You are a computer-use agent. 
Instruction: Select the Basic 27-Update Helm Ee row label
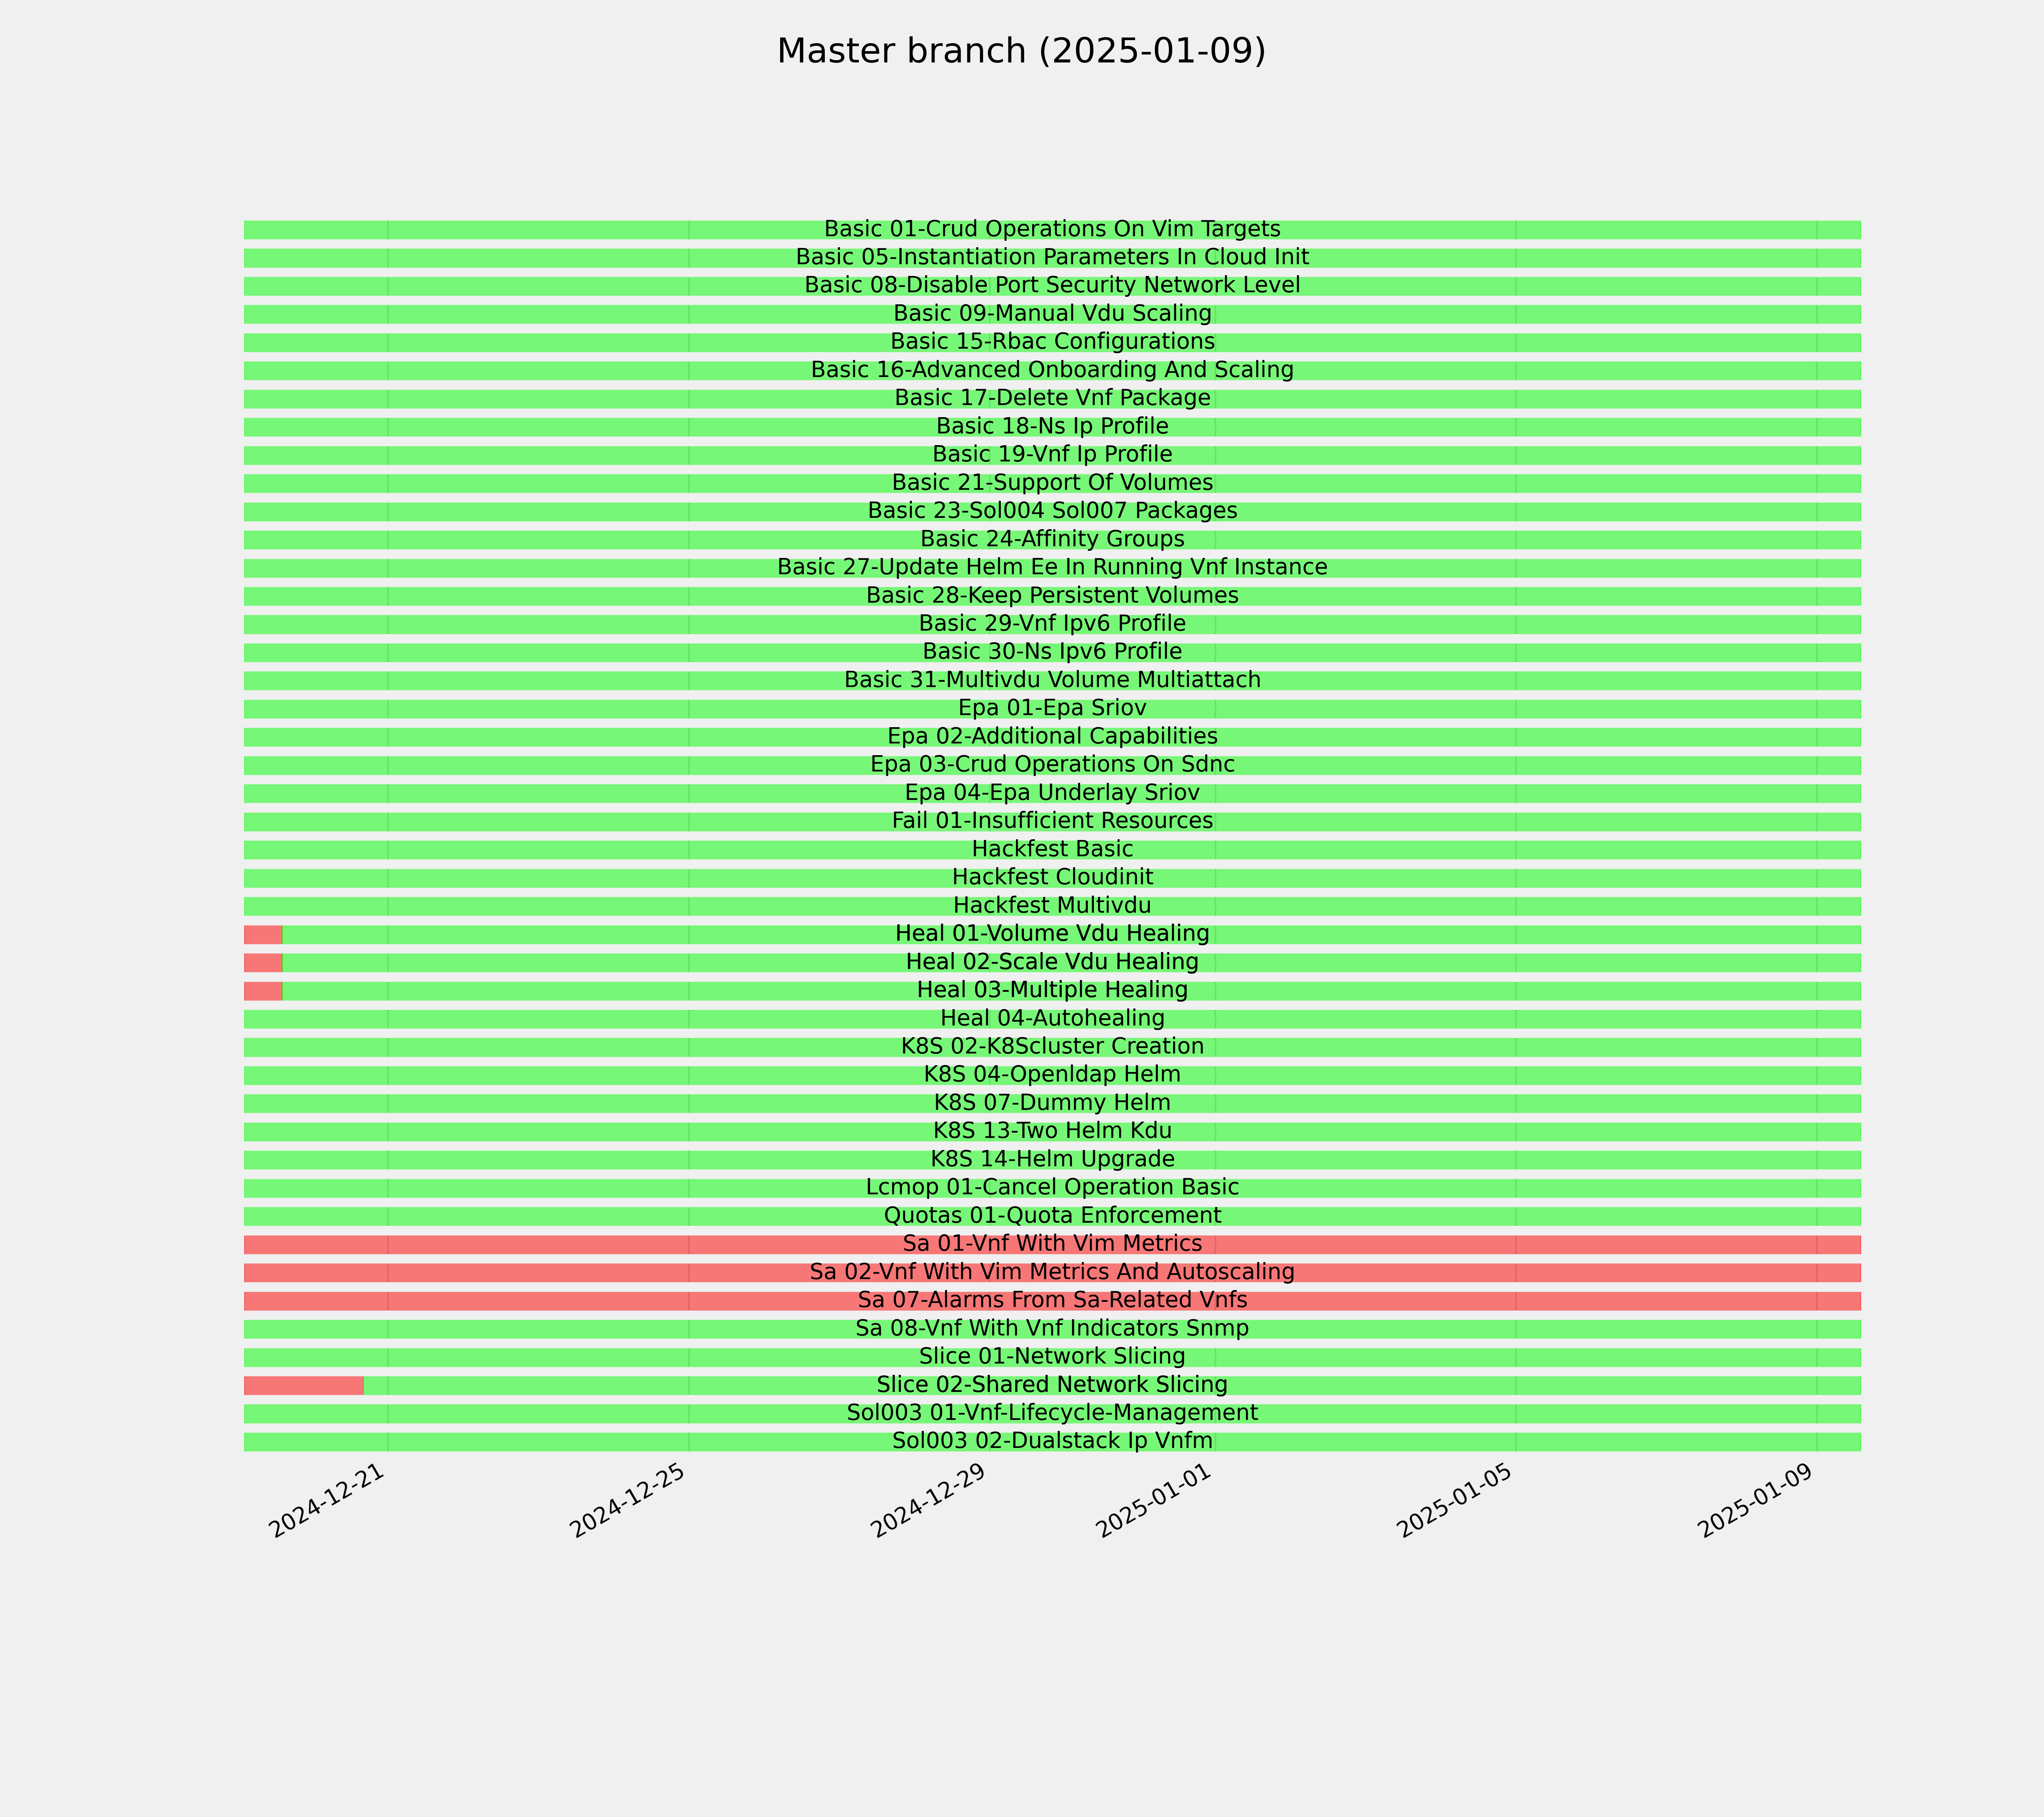click(x=1052, y=568)
